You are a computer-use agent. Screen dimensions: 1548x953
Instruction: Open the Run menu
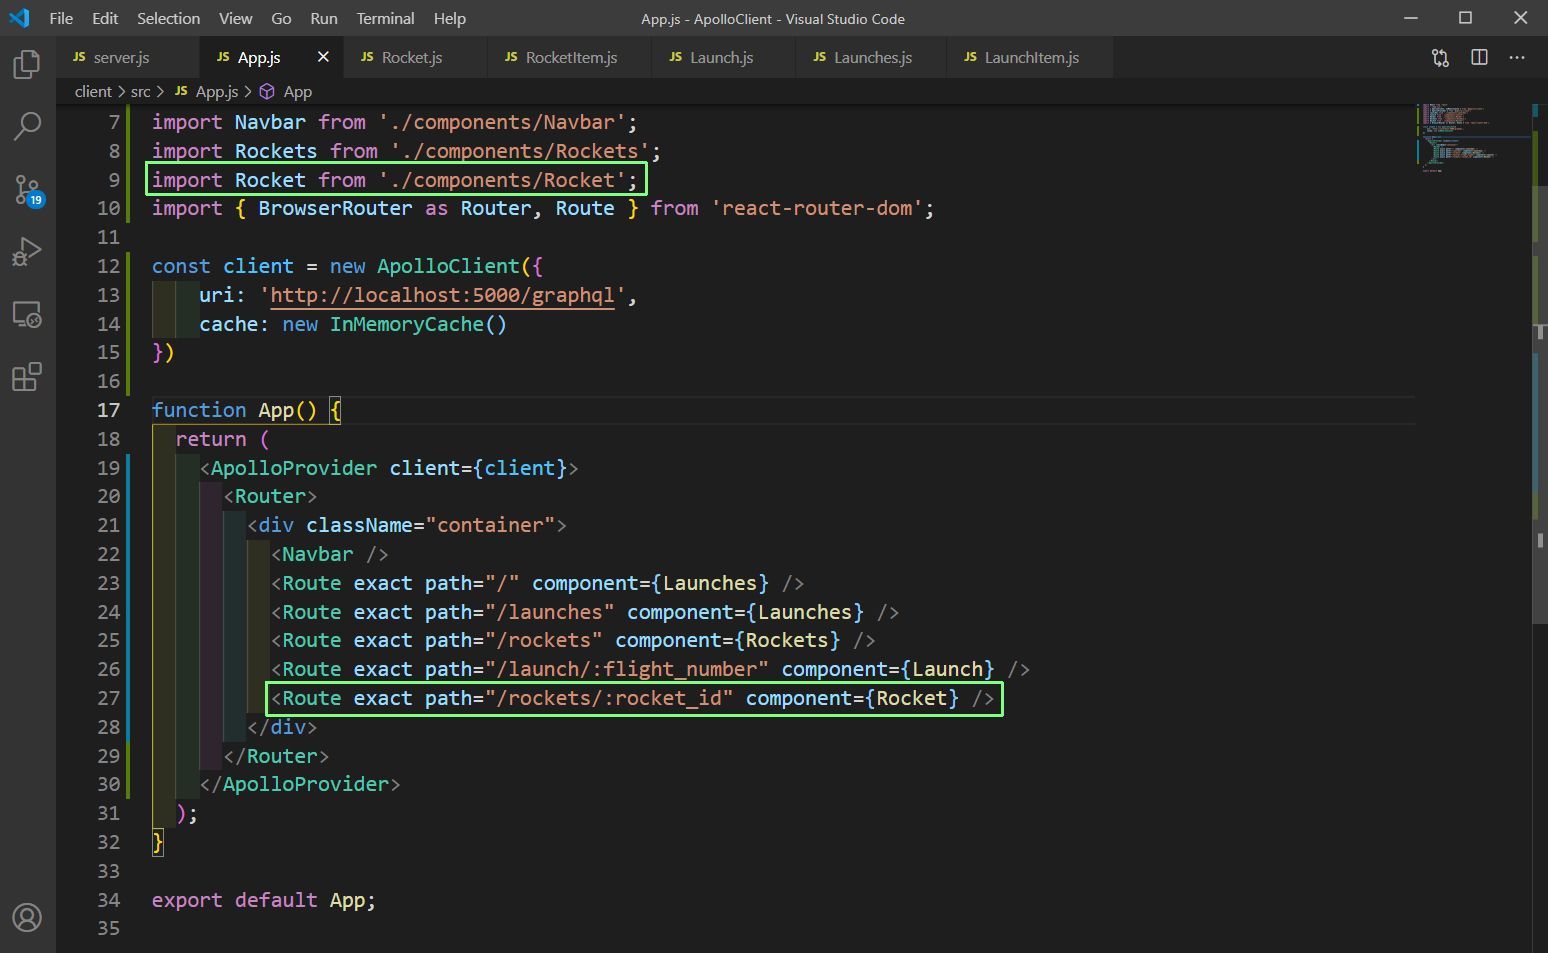(x=323, y=18)
